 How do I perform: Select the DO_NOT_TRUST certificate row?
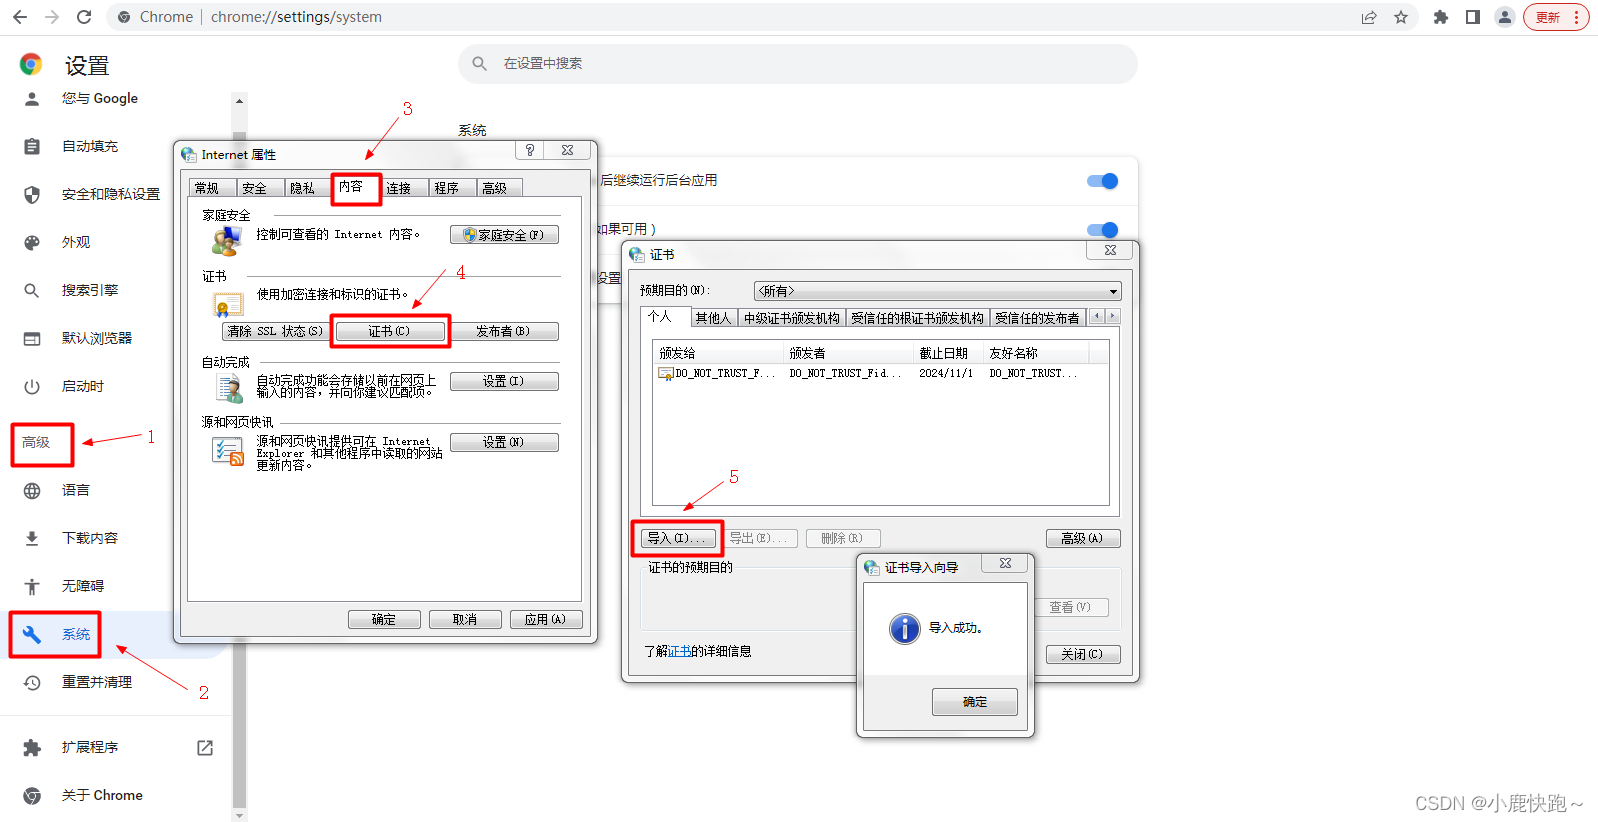[881, 373]
